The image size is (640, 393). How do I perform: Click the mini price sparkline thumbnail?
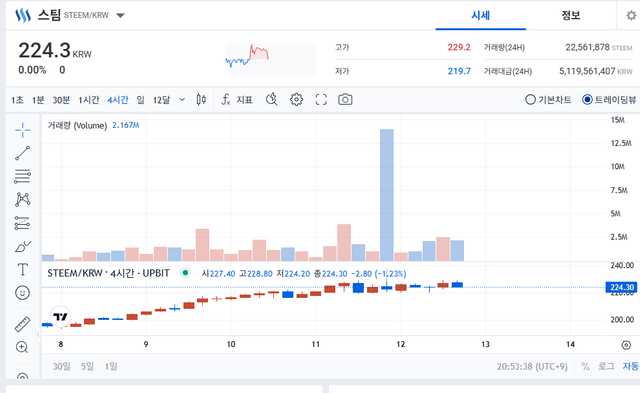pos(270,59)
